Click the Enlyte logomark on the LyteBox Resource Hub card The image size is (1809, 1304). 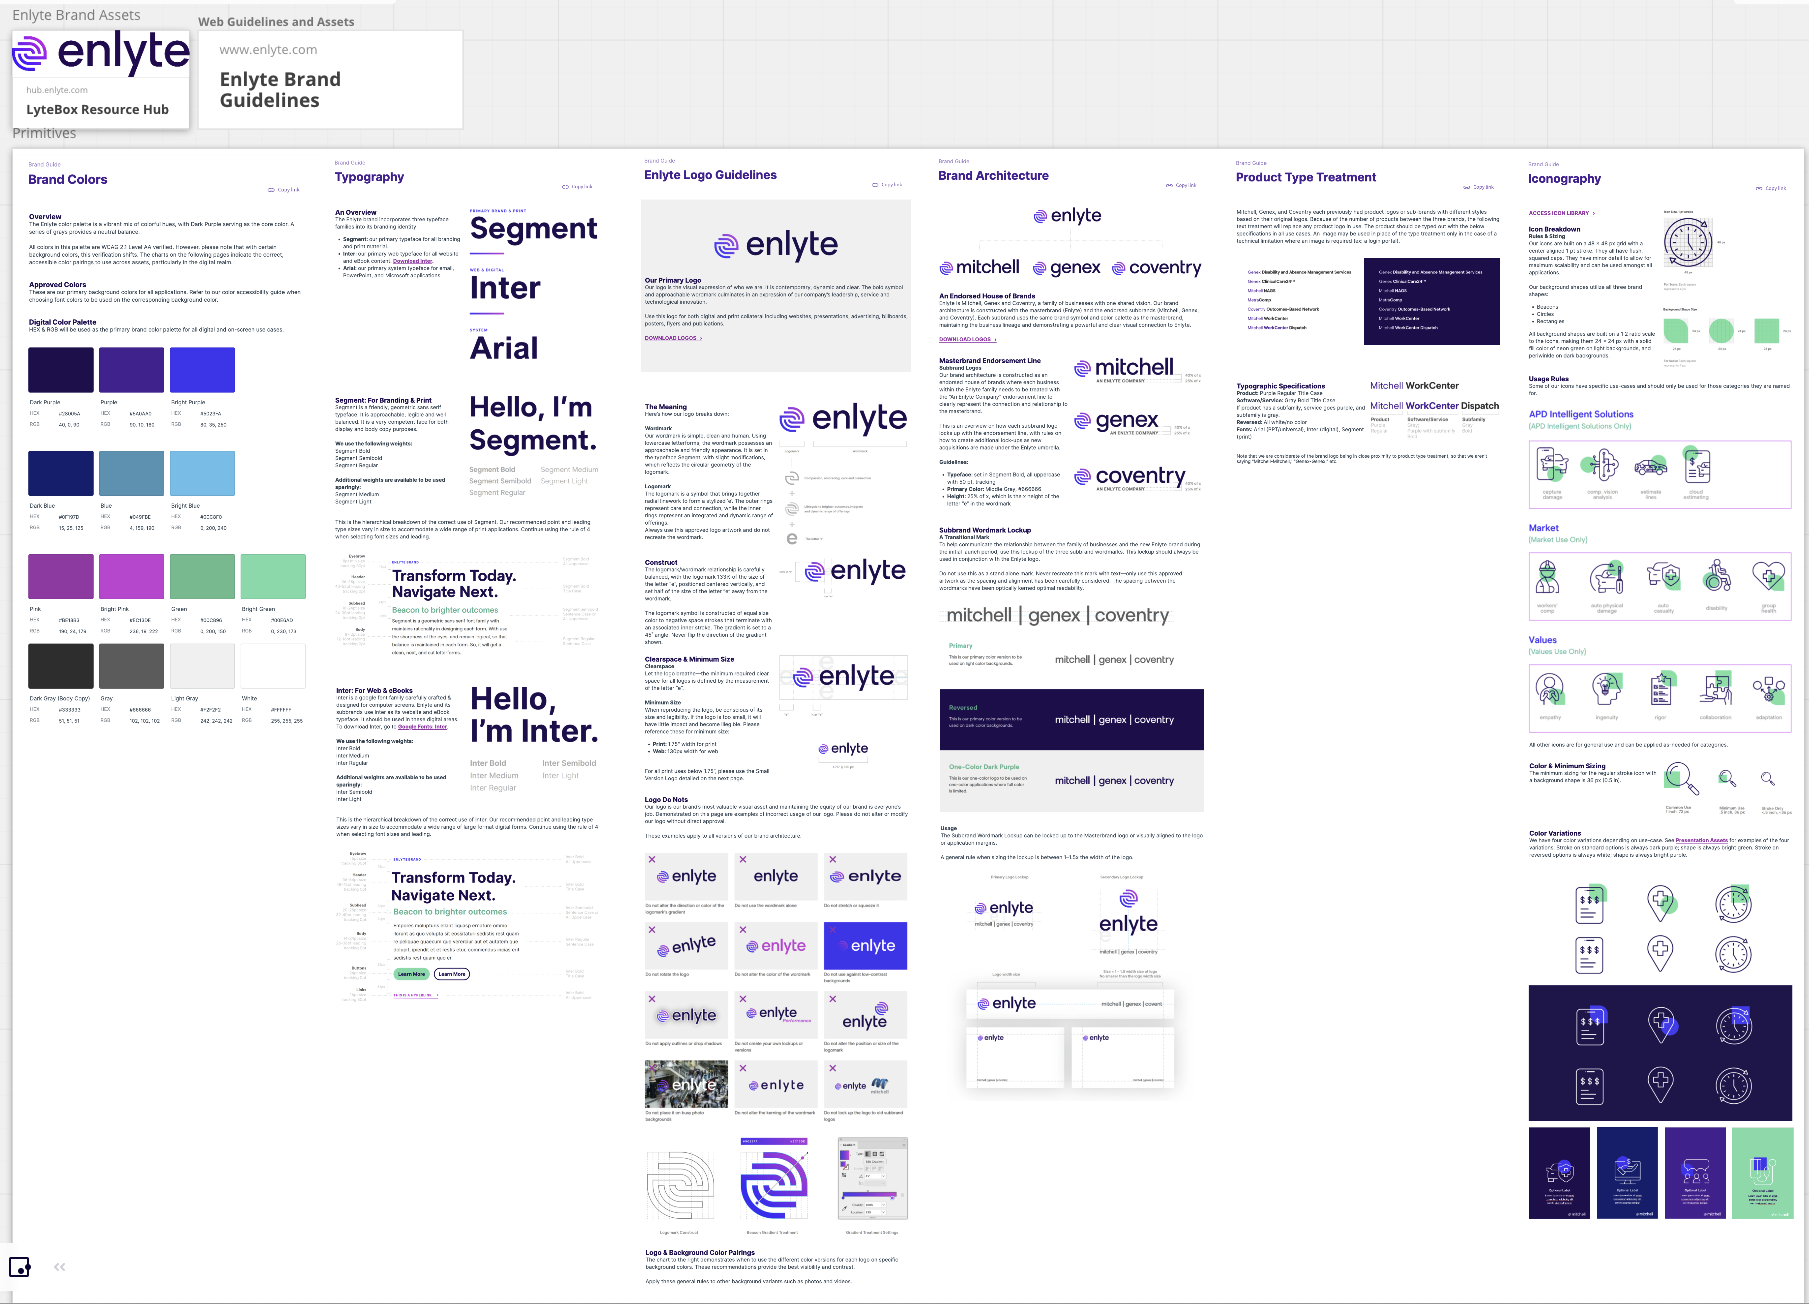30,50
